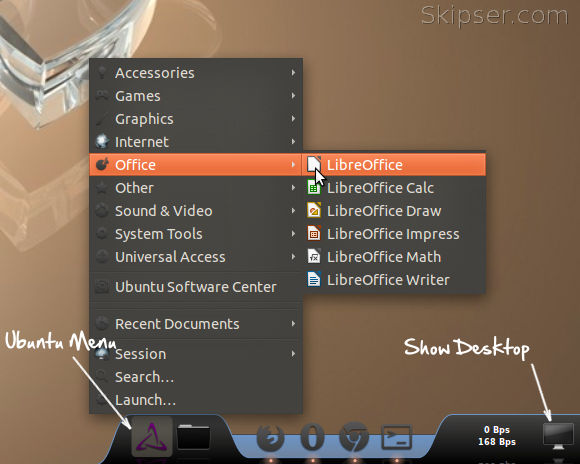Open the Terminal dock icon
580x464 pixels.
pos(396,437)
